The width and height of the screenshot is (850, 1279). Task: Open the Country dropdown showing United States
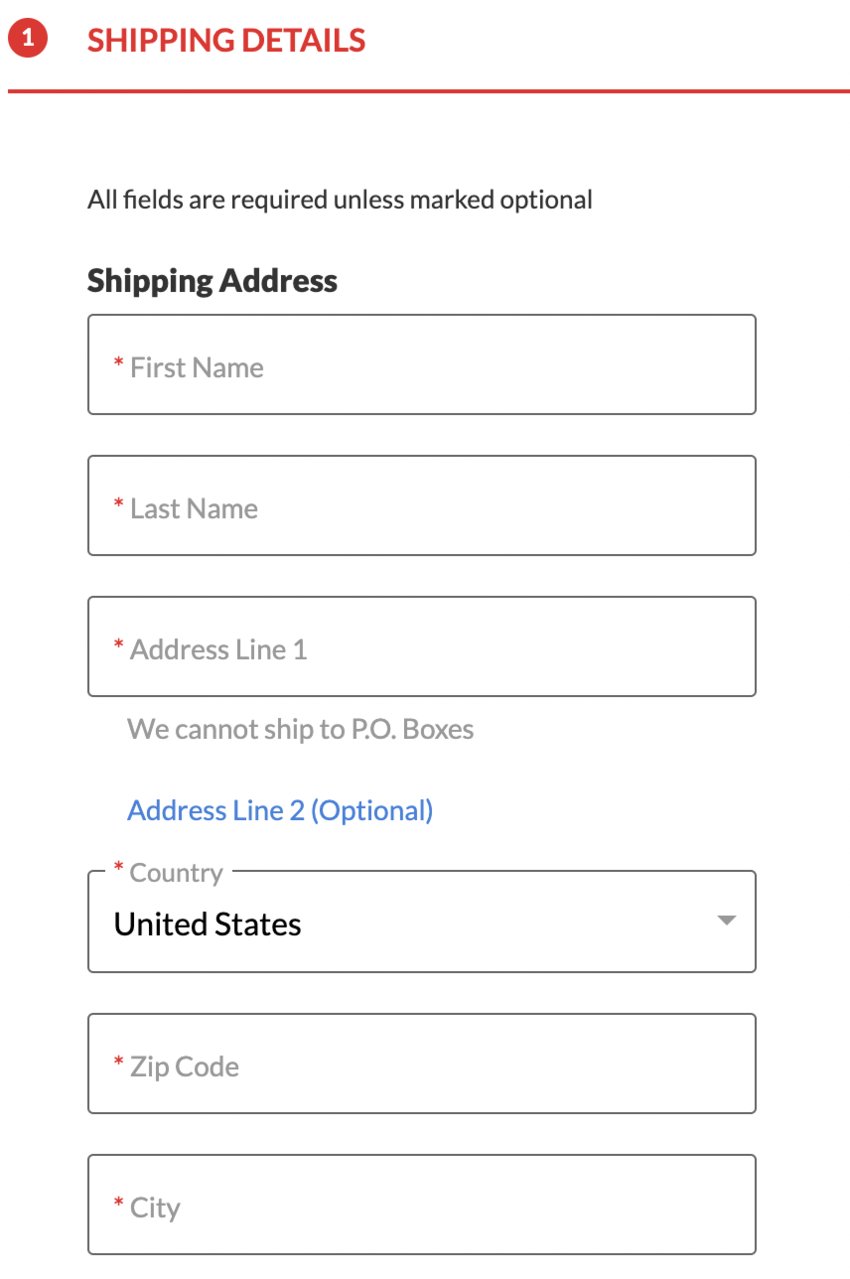pyautogui.click(x=422, y=921)
